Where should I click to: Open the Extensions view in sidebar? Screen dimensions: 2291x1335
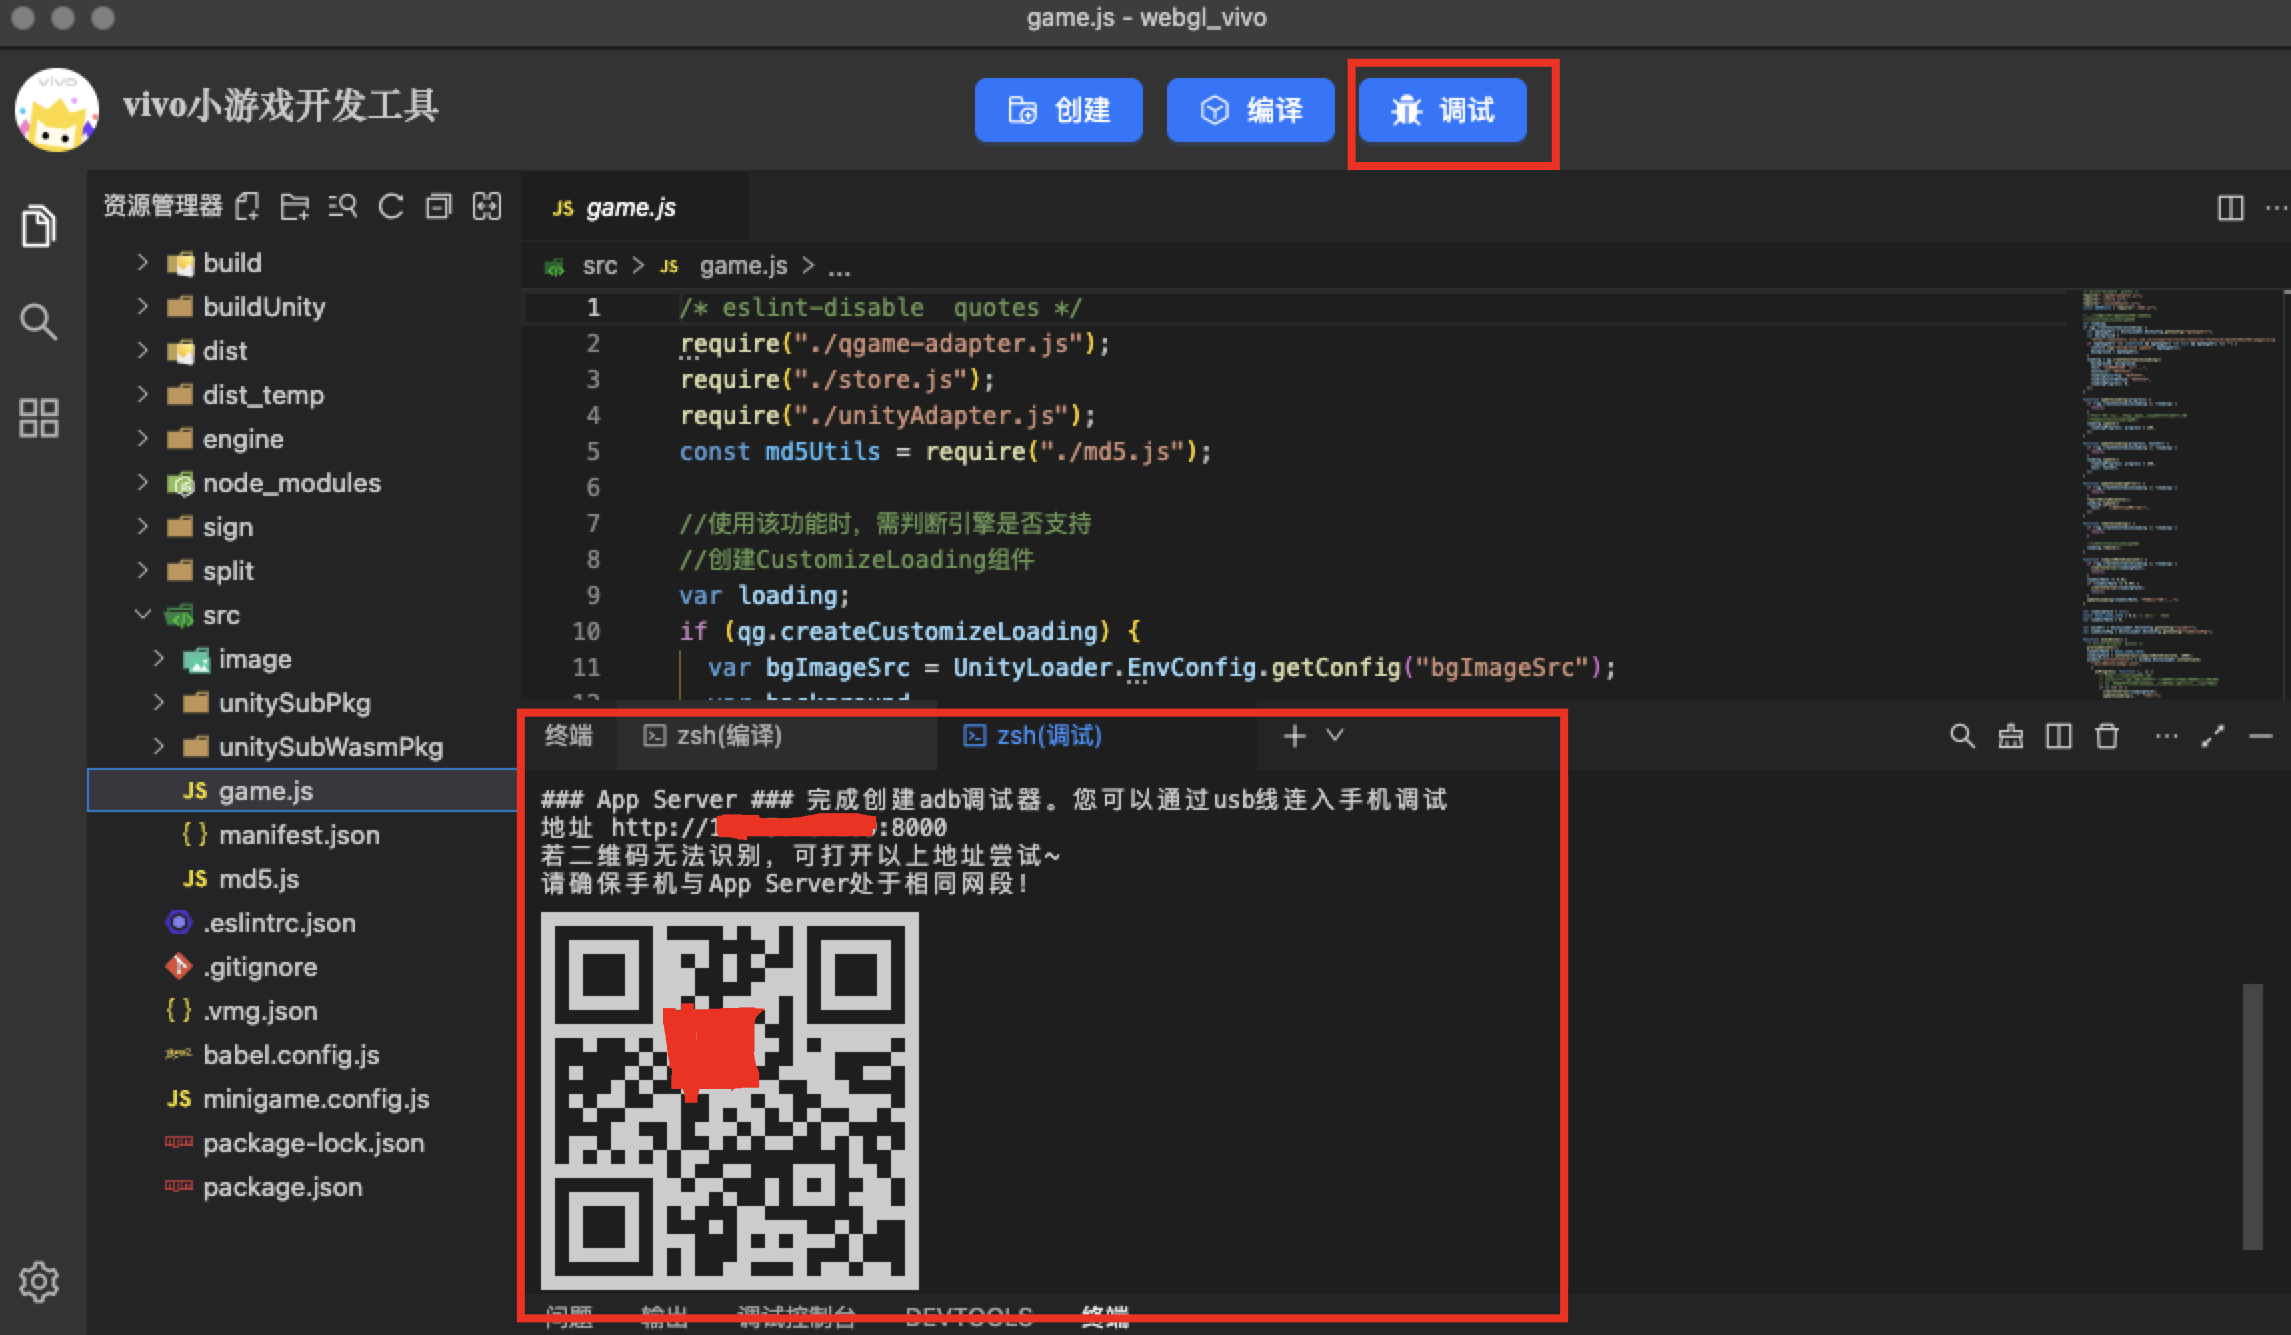pyautogui.click(x=39, y=418)
